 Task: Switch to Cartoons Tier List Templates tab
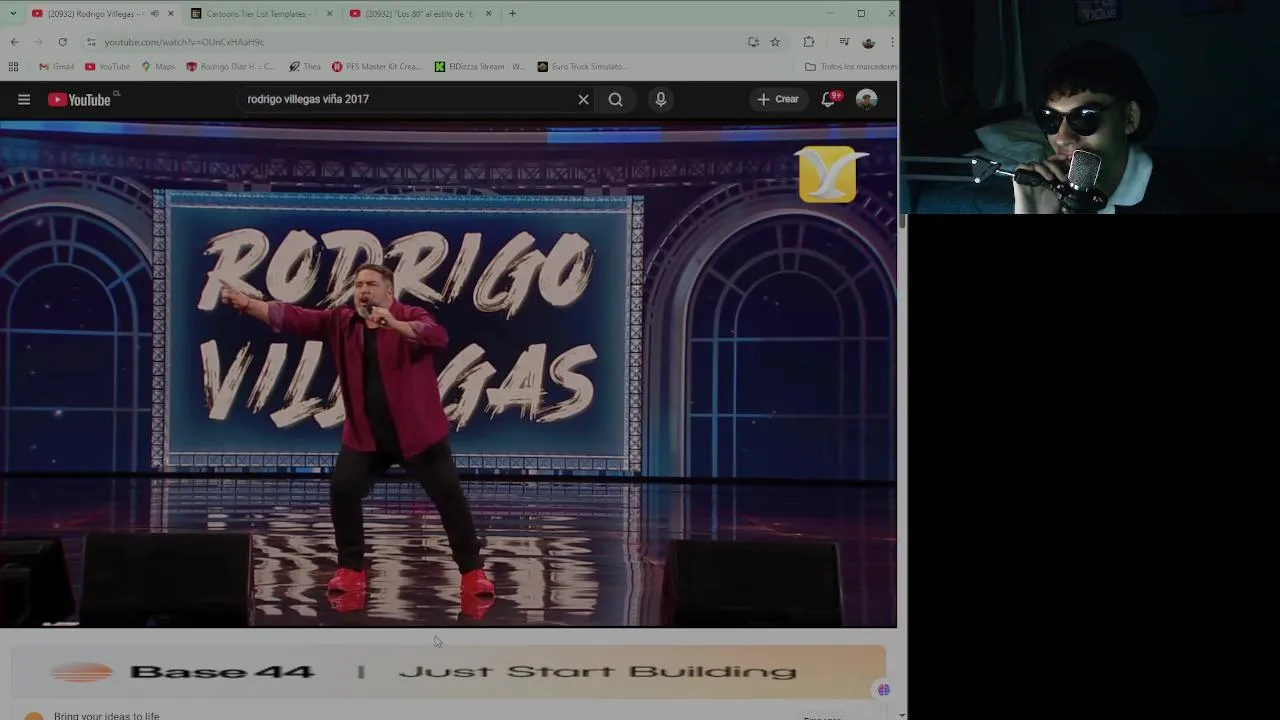pyautogui.click(x=258, y=13)
